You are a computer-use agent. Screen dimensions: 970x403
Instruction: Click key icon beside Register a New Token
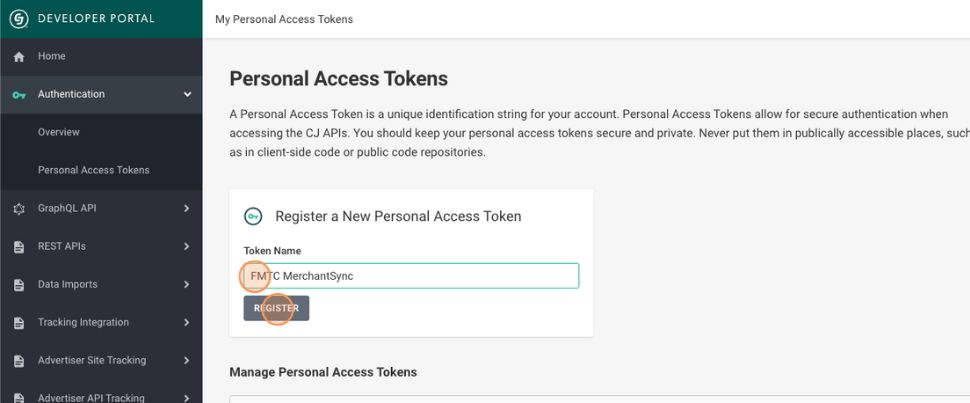coord(253,216)
